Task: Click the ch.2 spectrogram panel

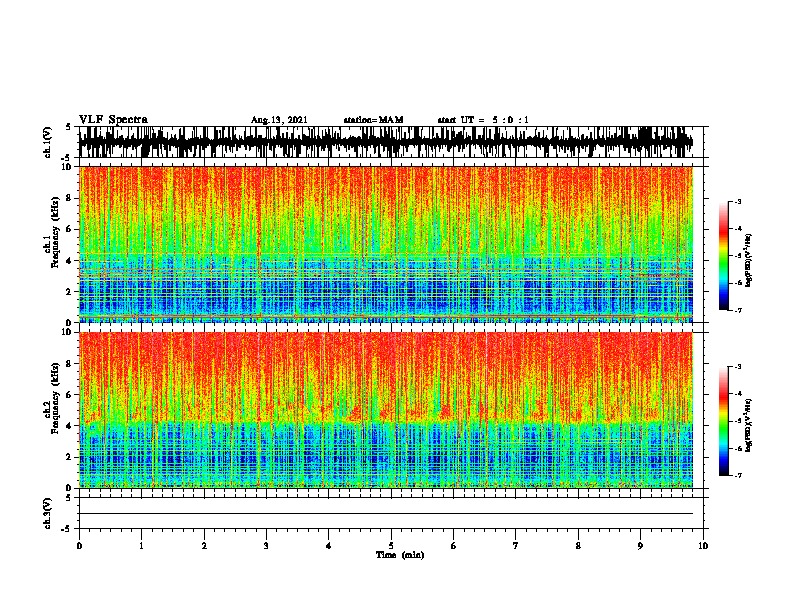Action: (x=386, y=410)
